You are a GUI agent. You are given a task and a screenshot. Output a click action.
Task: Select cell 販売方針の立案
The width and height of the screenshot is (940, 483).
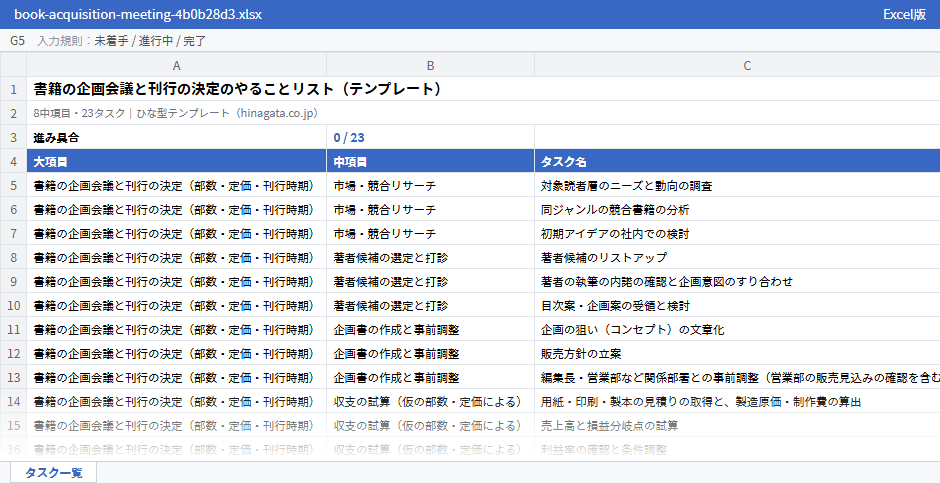737,354
